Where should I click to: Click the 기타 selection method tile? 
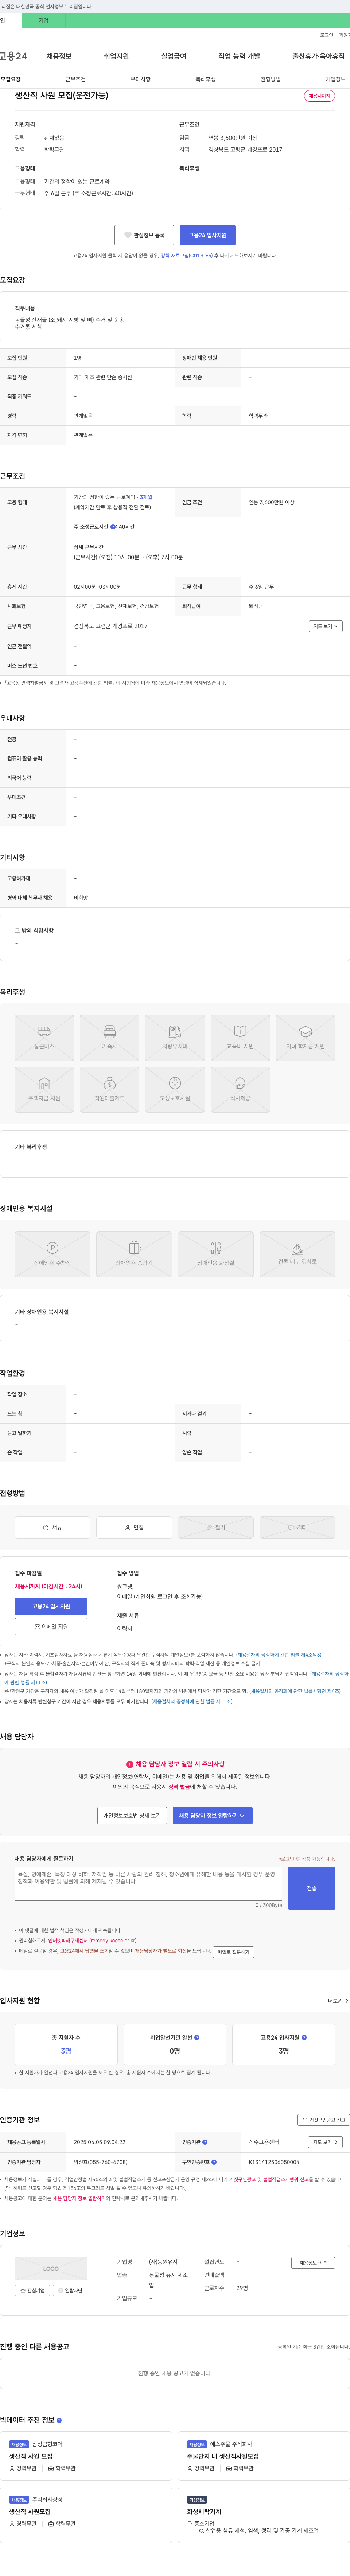coord(297,1527)
